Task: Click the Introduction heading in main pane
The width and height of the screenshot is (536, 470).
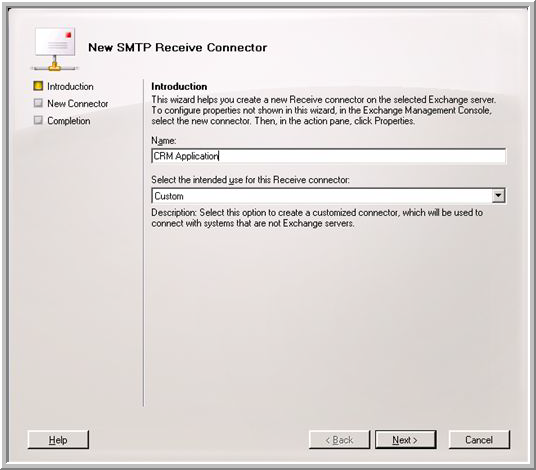Action: click(179, 86)
